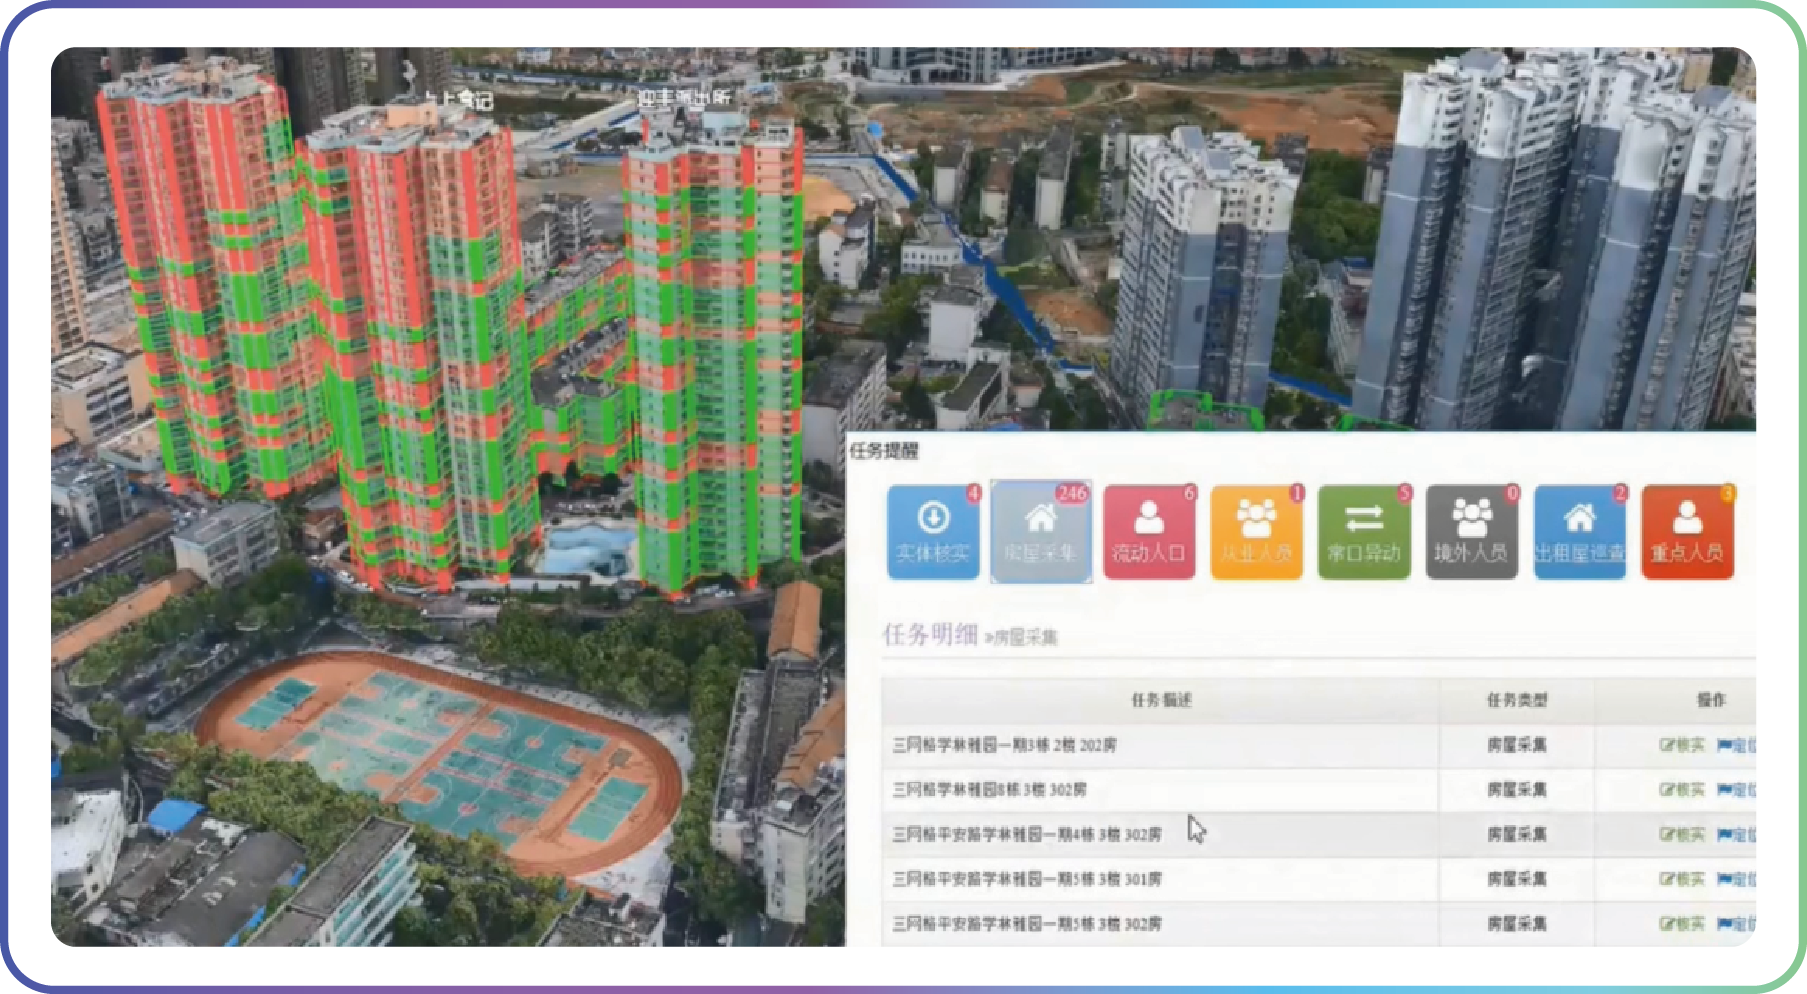The width and height of the screenshot is (1807, 994).
Task: Click 定位 flag for 3栋 202房 row
Action: (1736, 745)
